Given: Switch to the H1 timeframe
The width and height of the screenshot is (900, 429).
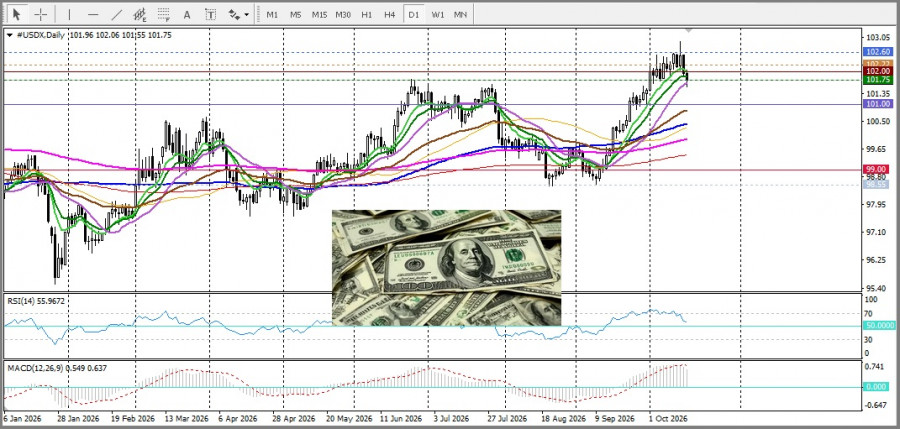Looking at the screenshot, I should (x=367, y=14).
